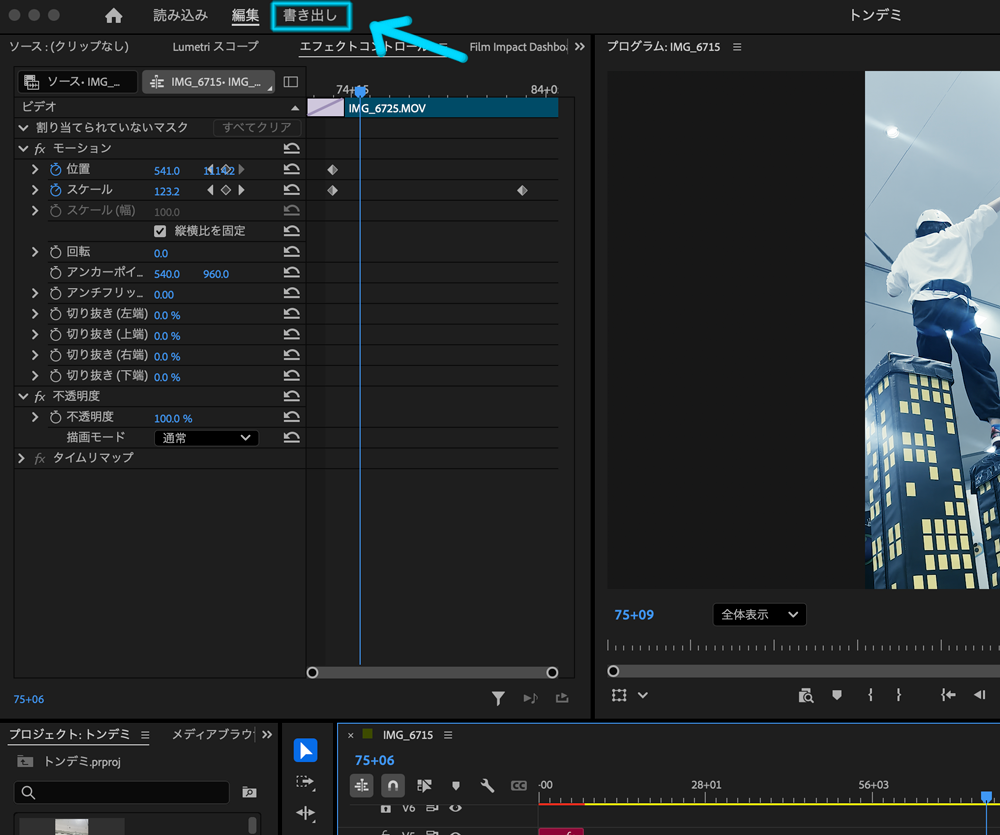Click the captions CC icon in timeline toolbar
1000x835 pixels.
(x=518, y=786)
